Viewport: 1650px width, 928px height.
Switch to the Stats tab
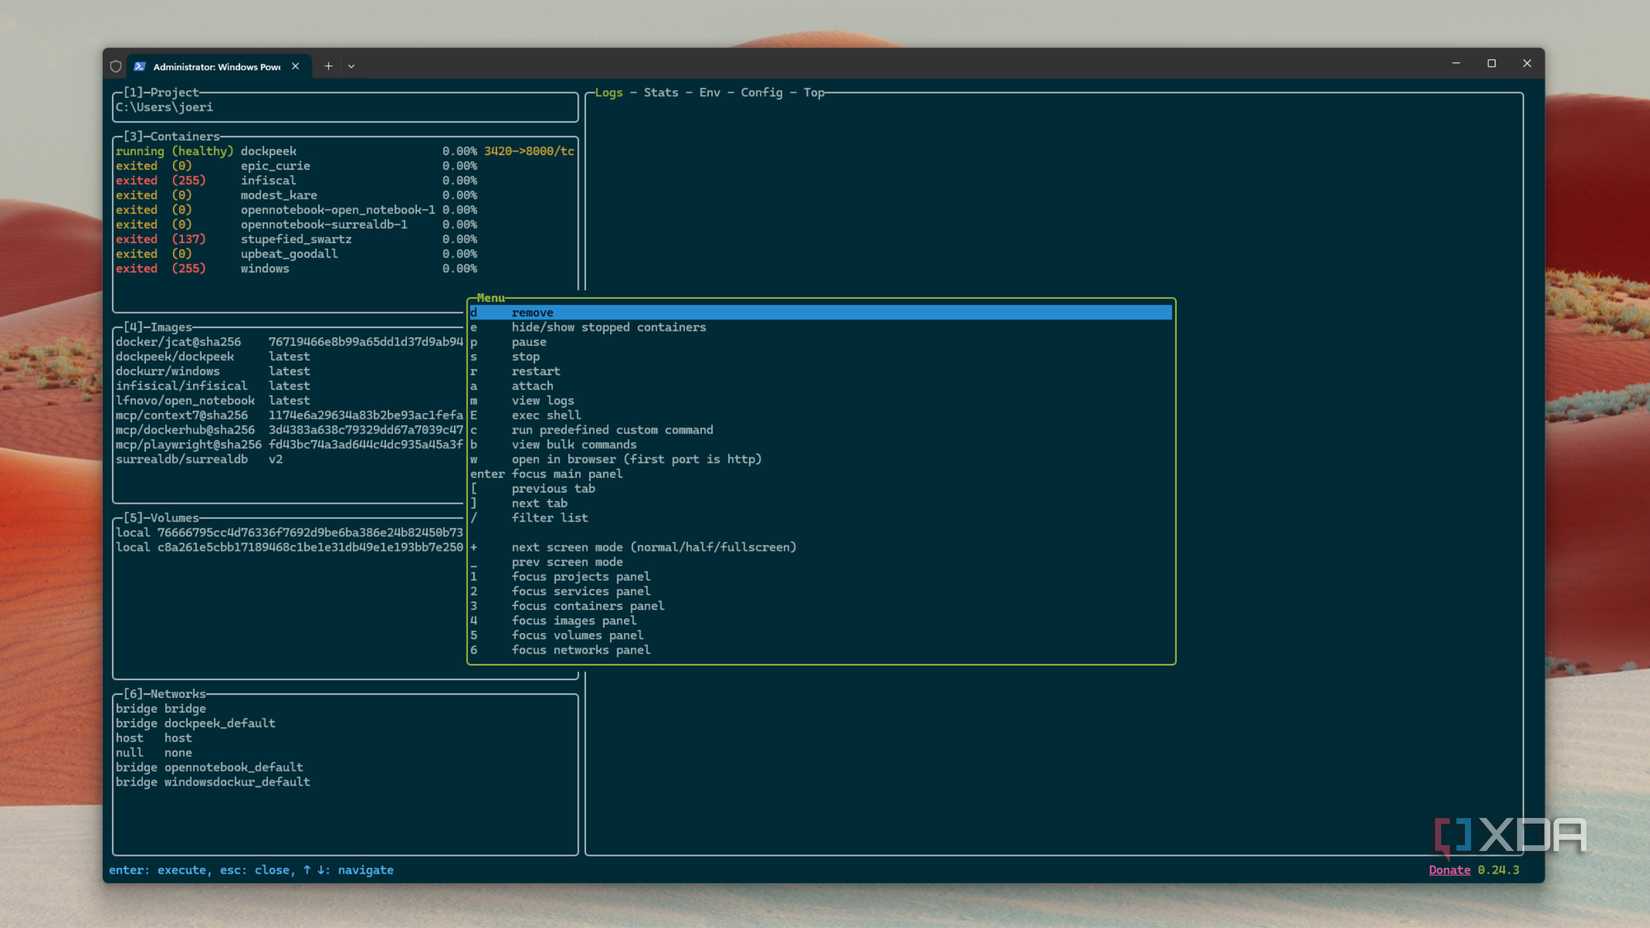tap(661, 92)
